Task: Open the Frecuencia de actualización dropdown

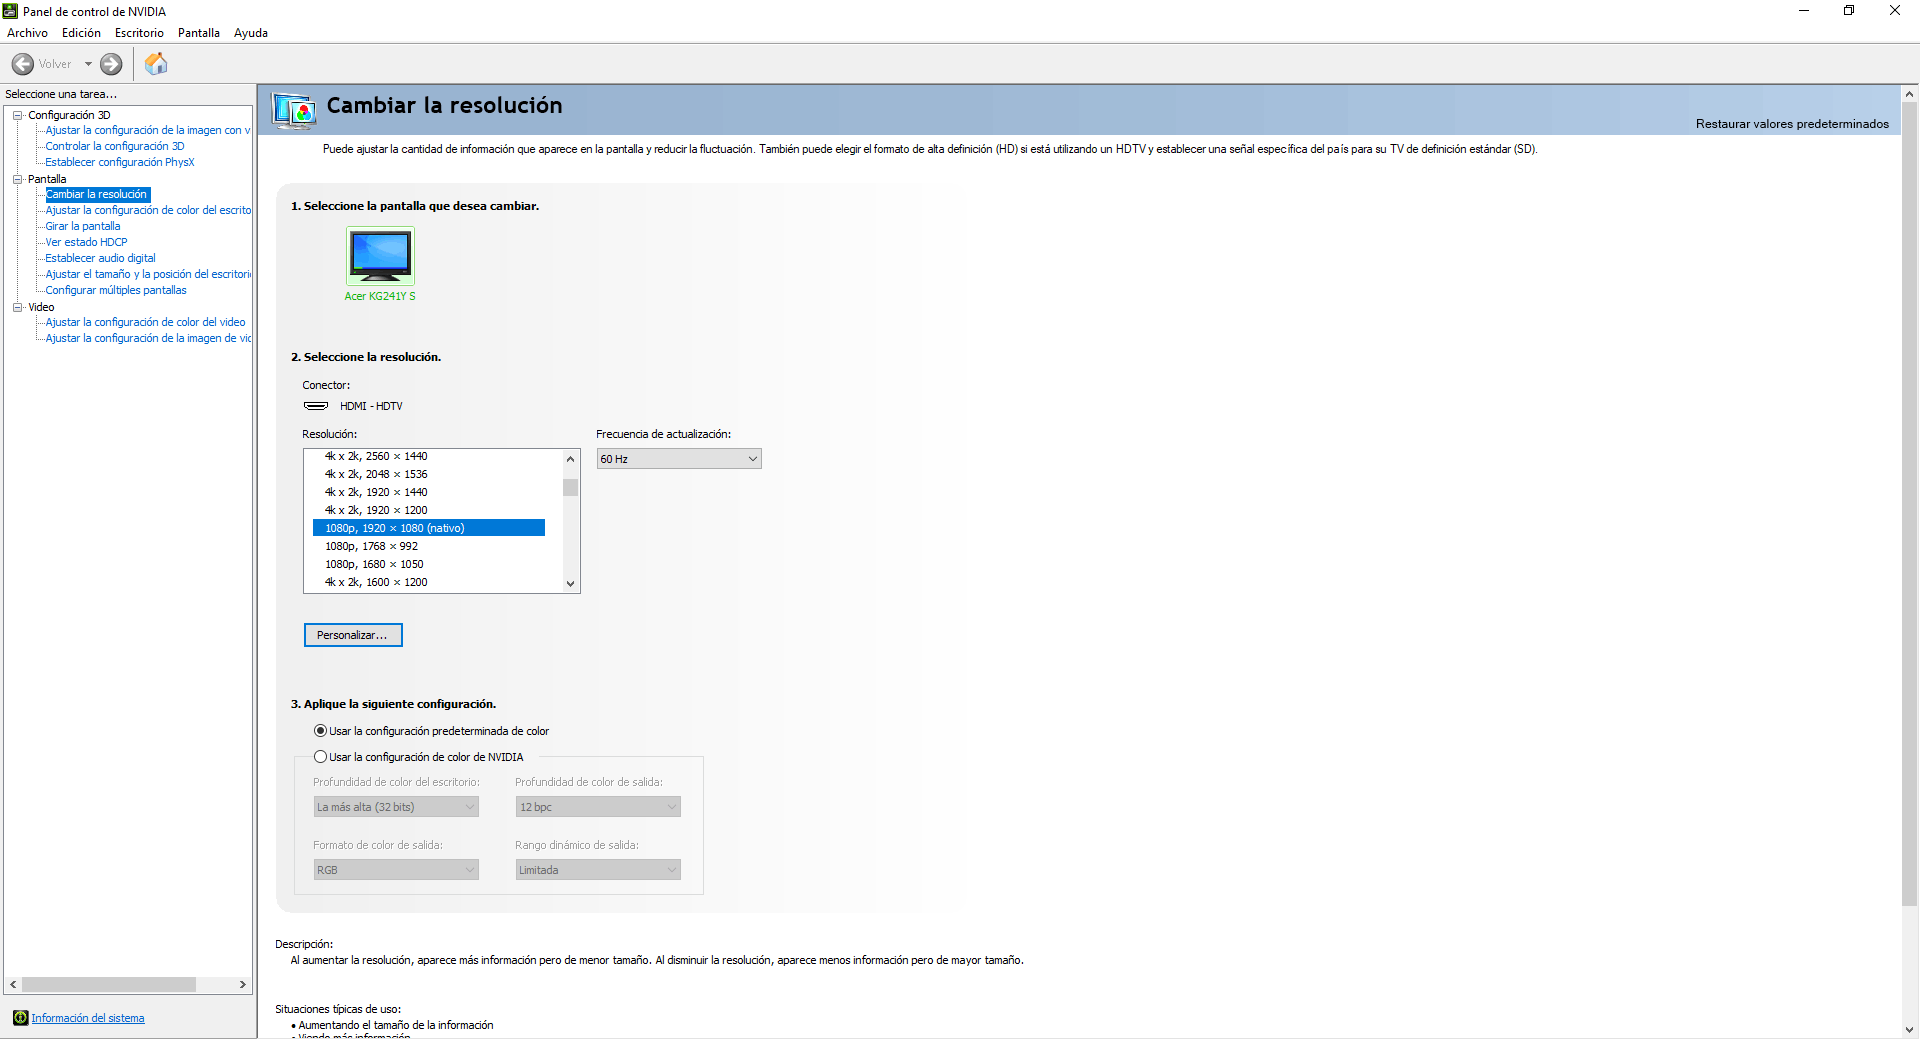Action: (679, 459)
